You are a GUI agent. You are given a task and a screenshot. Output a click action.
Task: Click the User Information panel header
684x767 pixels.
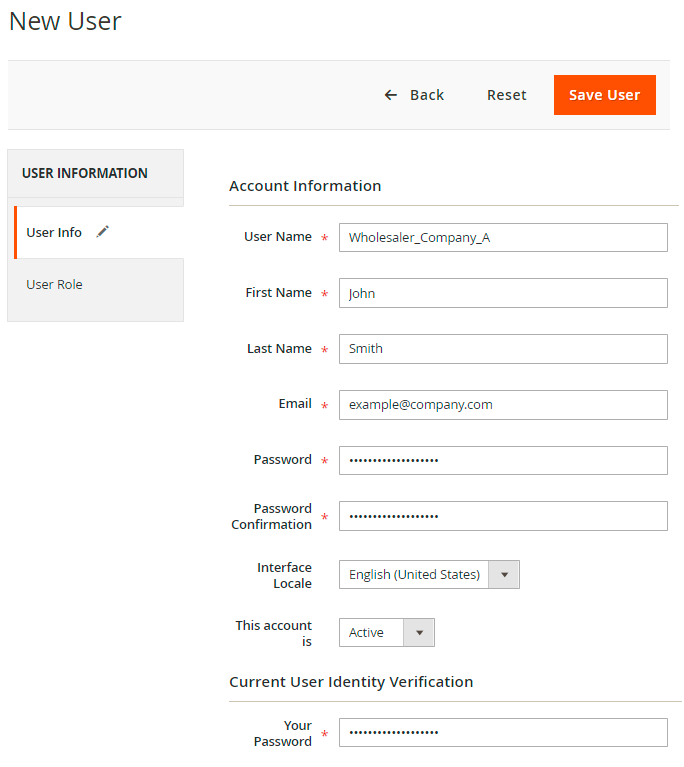(85, 173)
